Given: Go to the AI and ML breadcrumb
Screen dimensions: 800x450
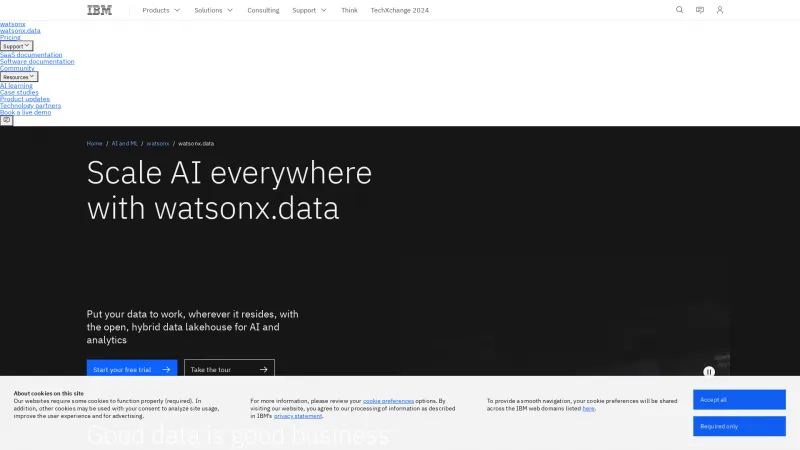Looking at the screenshot, I should (x=124, y=143).
